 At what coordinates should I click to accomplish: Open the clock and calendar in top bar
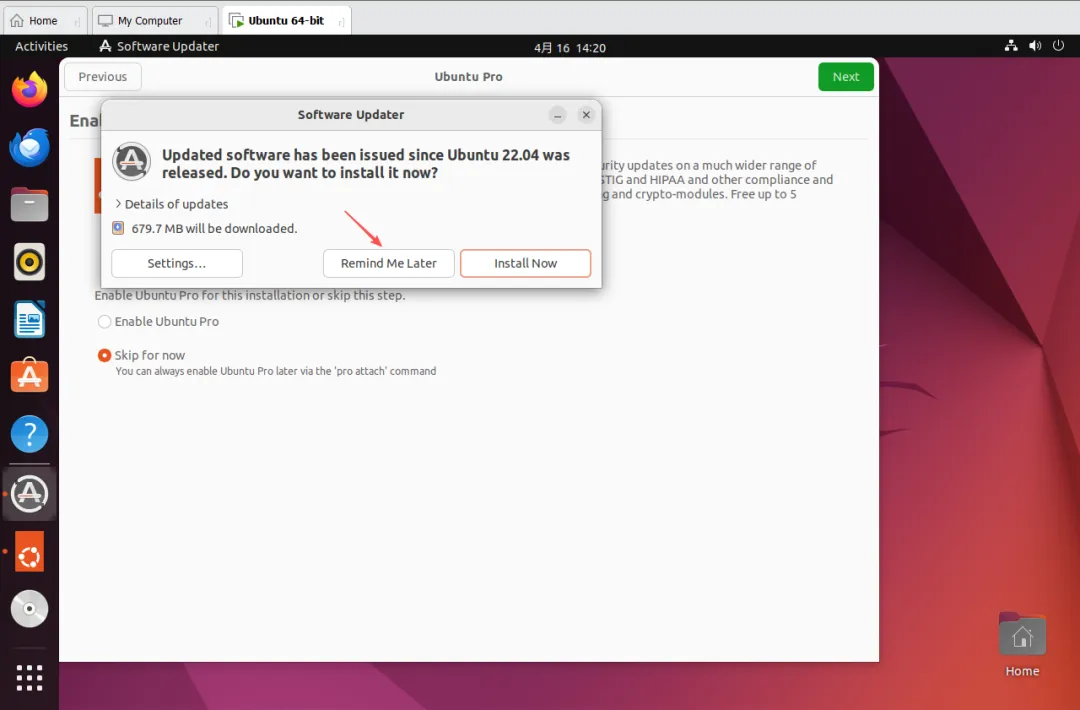point(570,48)
